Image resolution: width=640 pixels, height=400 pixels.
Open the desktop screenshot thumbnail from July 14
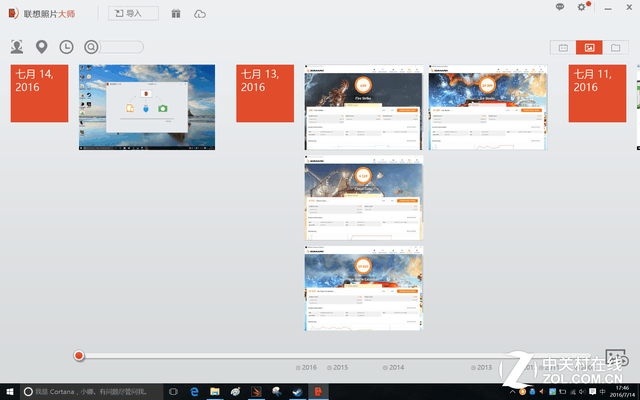[x=147, y=107]
